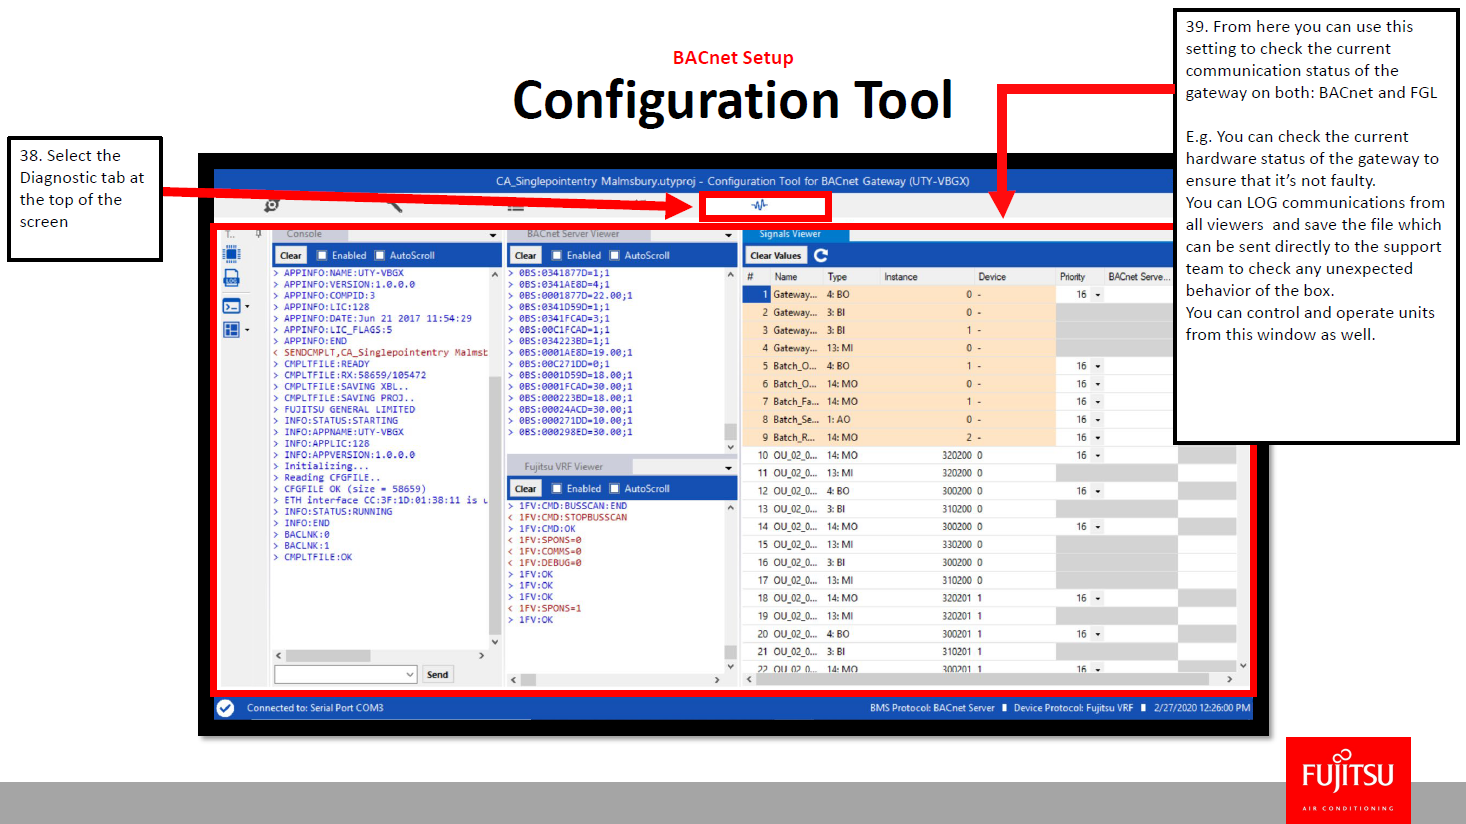Open Priority dropdown for signal row 12
Viewport: 1466px width, 824px height.
point(1097,491)
